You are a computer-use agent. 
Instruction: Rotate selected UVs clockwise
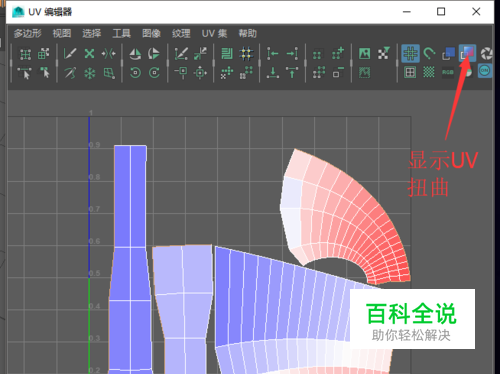[154, 73]
